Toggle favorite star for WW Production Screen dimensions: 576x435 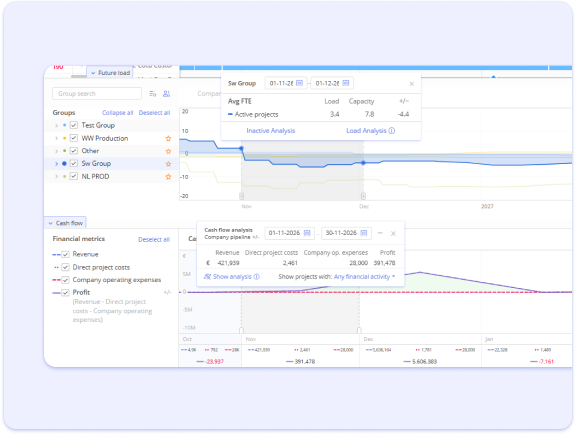168,139
